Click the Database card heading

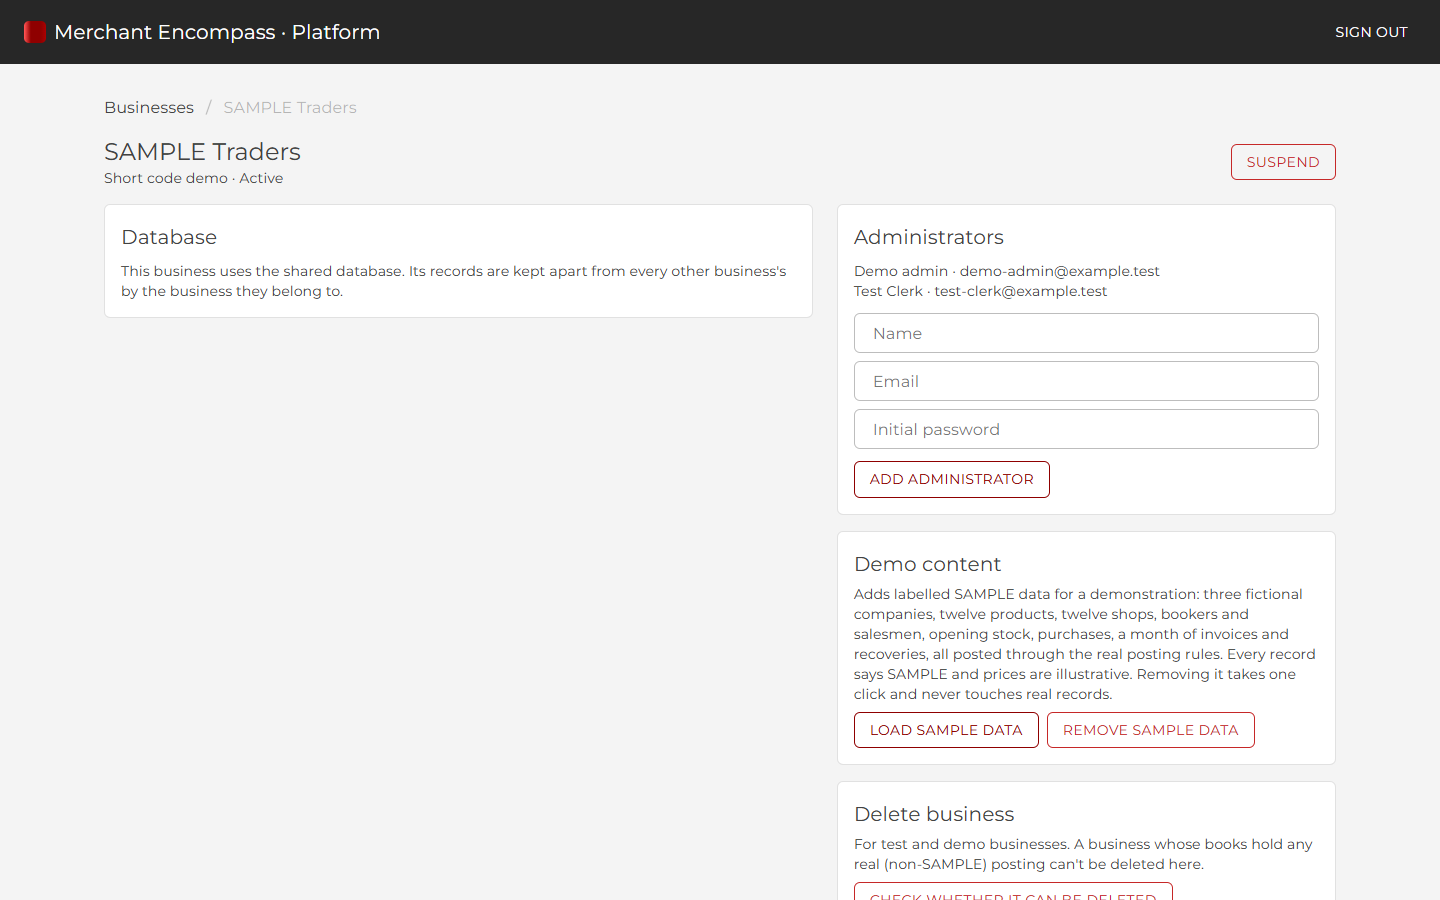[169, 237]
